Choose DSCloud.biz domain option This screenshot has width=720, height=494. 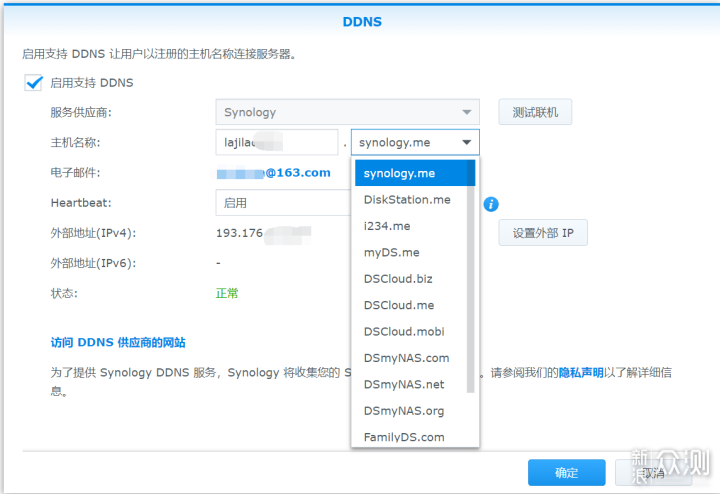coord(411,279)
